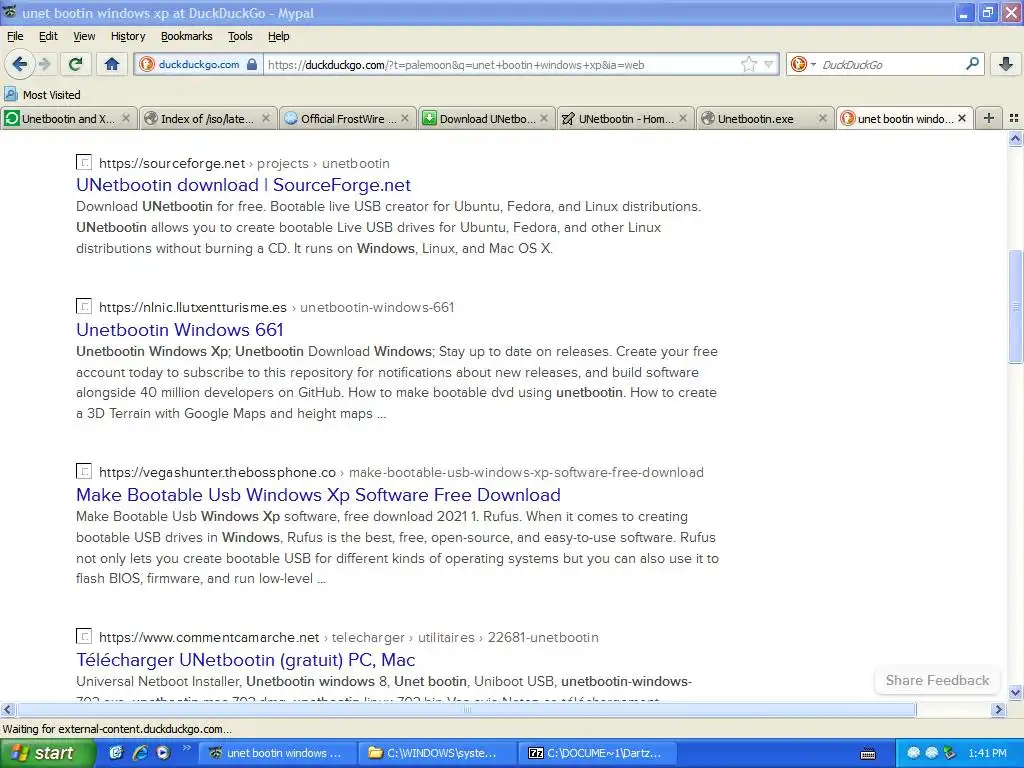Close the 'Unetbootin and X...' tab
This screenshot has width=1024, height=768.
[x=126, y=118]
